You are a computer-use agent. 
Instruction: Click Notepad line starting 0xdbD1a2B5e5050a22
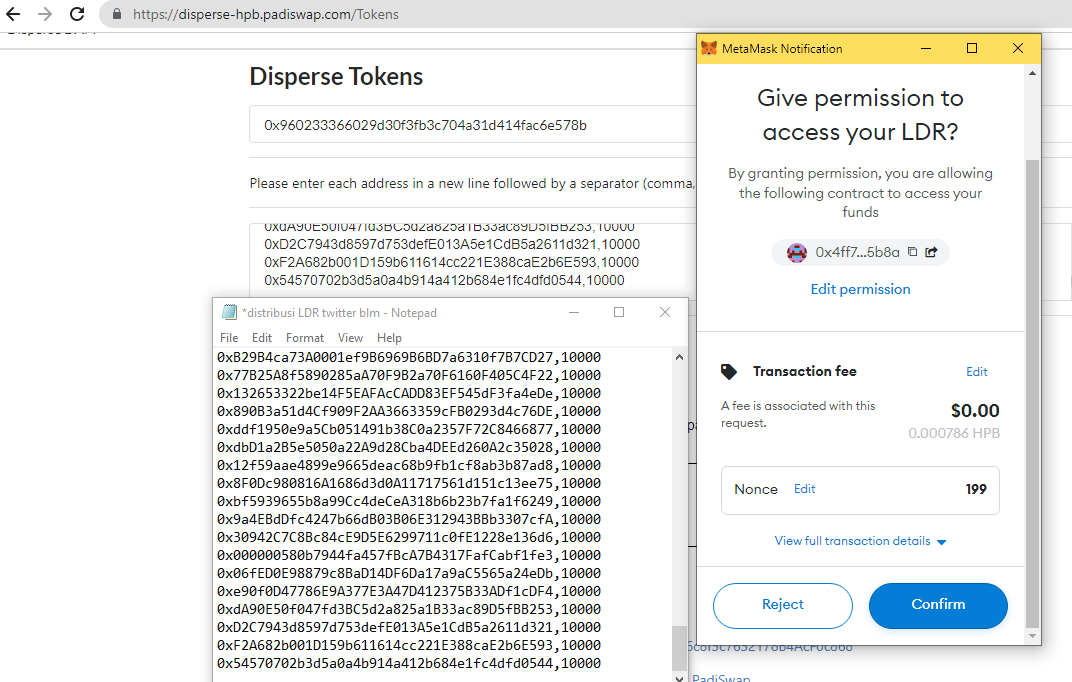409,448
